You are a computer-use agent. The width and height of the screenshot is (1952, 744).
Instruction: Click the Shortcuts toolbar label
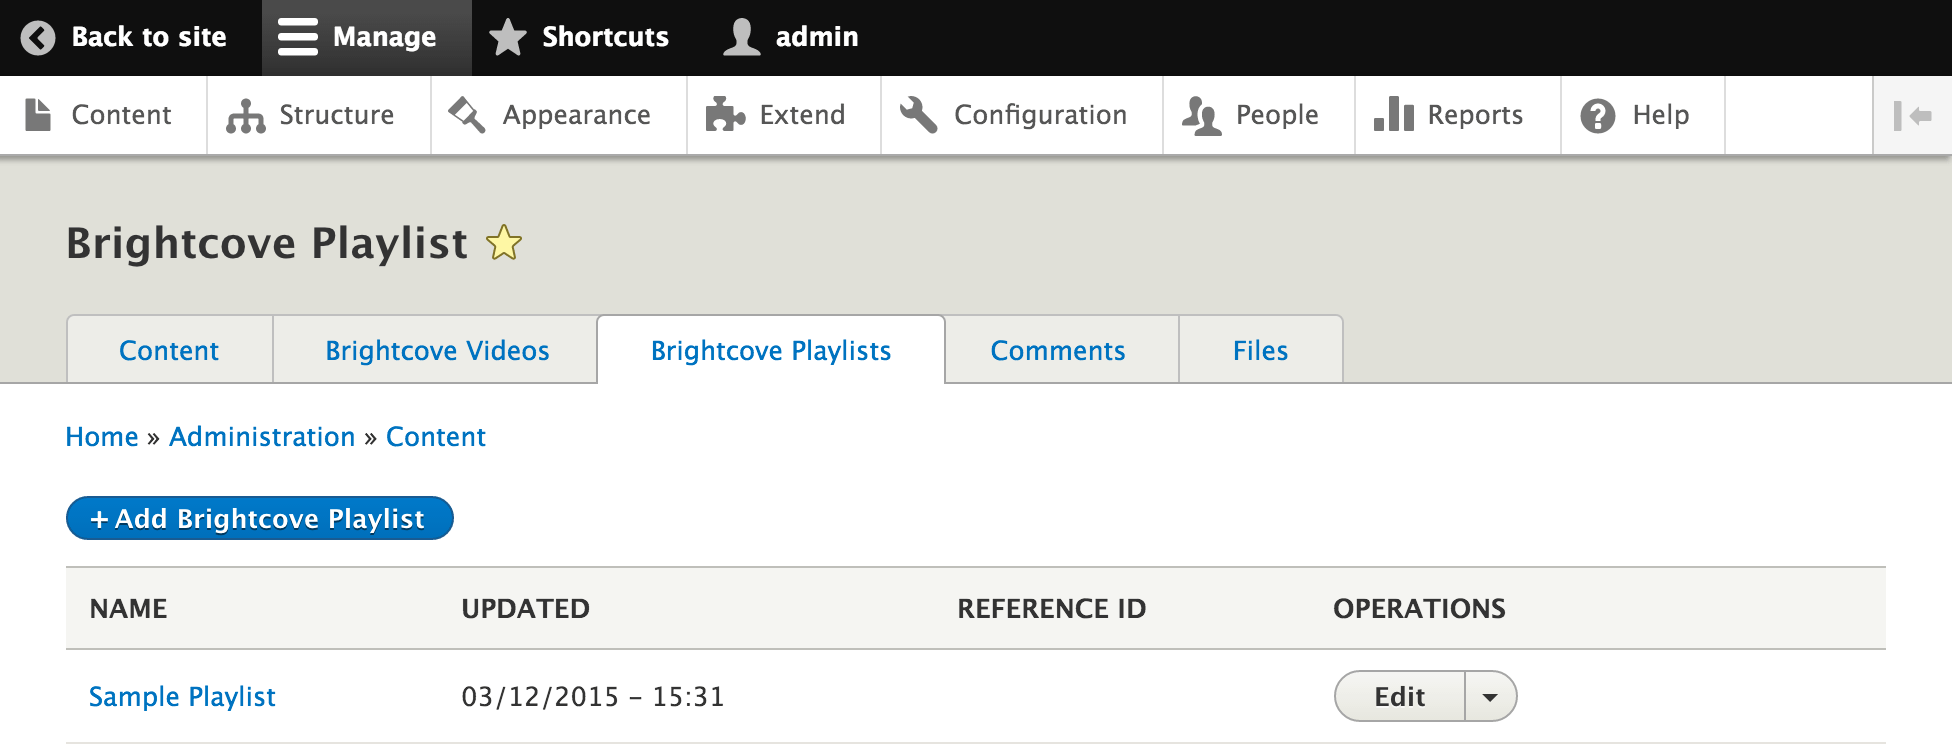(605, 37)
